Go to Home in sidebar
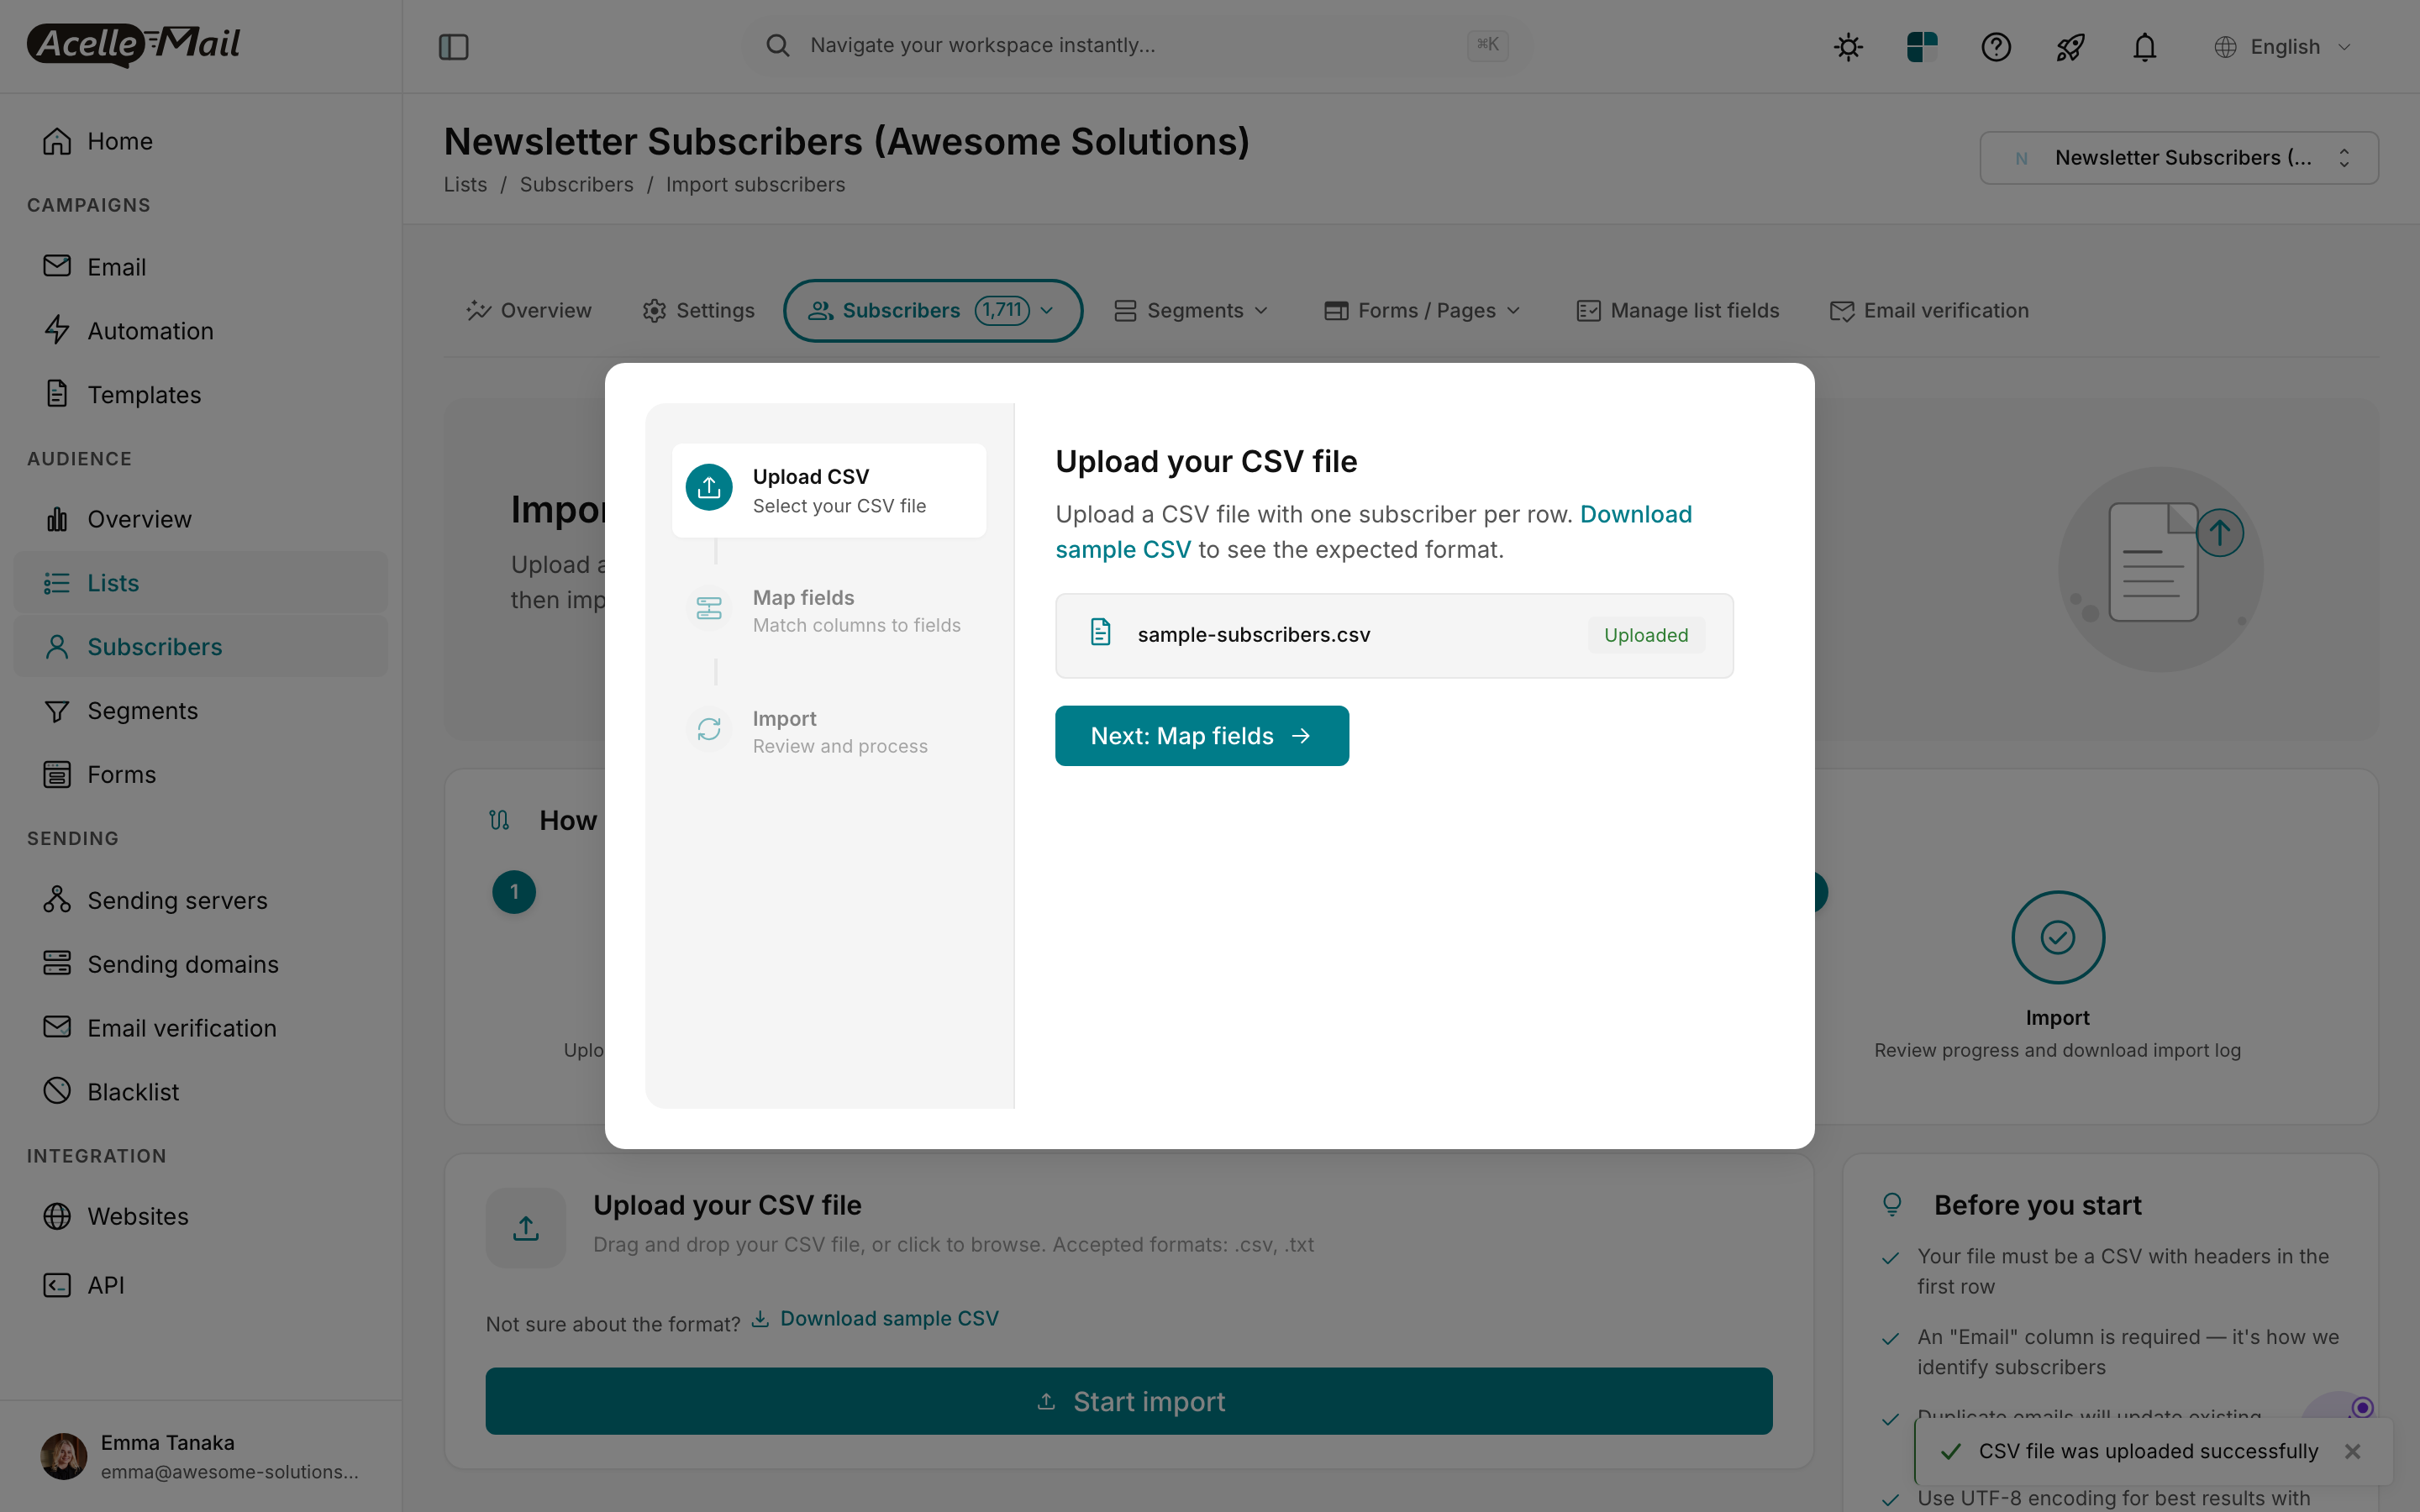The height and width of the screenshot is (1512, 2420). point(200,141)
